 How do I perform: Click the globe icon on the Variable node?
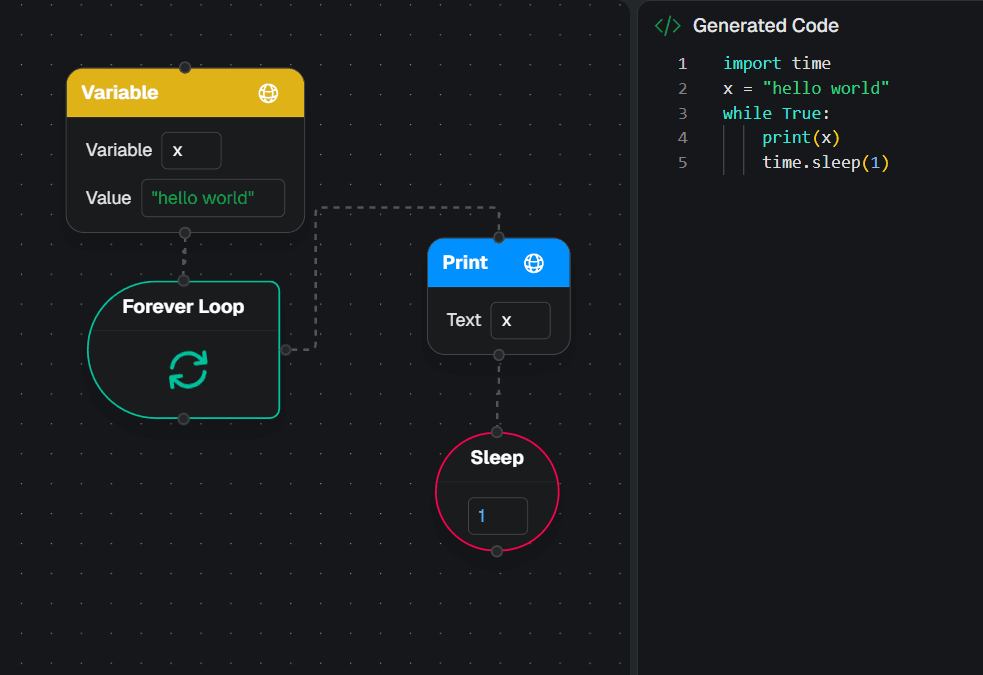pyautogui.click(x=267, y=92)
